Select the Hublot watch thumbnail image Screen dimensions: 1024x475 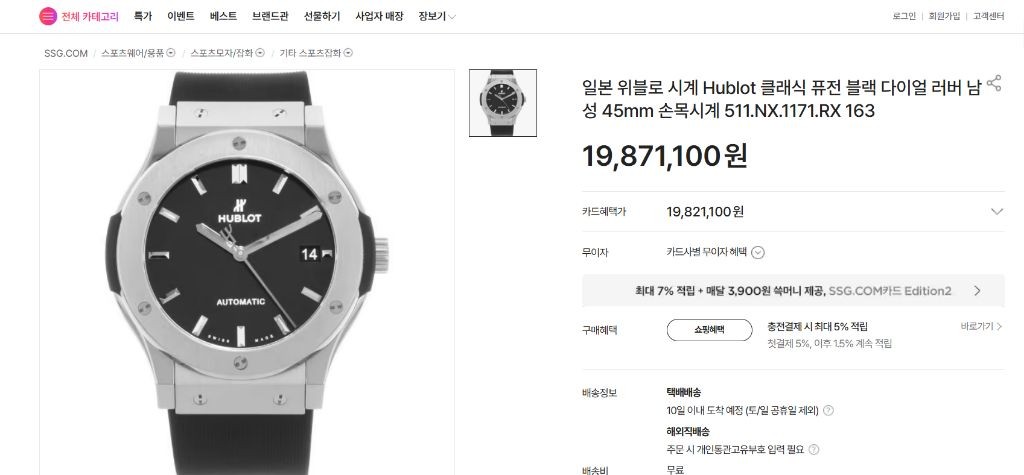(x=503, y=103)
